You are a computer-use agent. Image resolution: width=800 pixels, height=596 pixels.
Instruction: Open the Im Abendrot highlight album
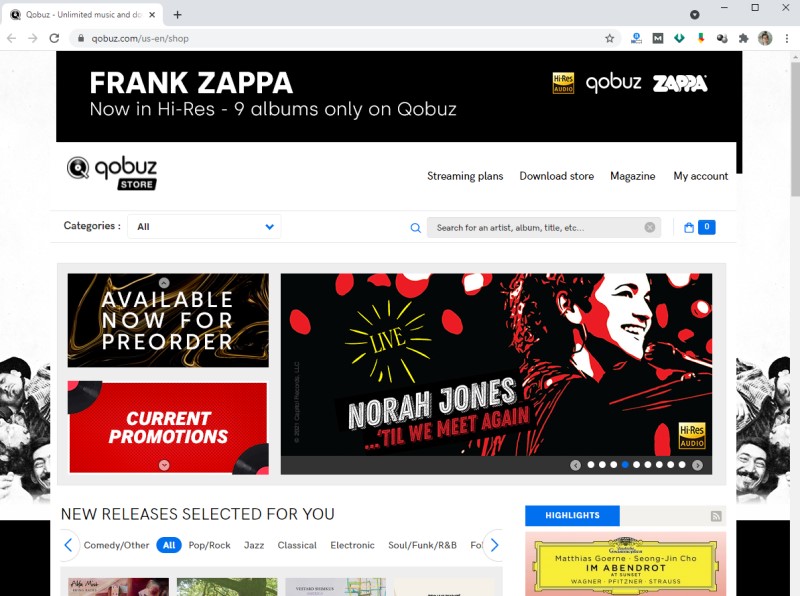626,564
